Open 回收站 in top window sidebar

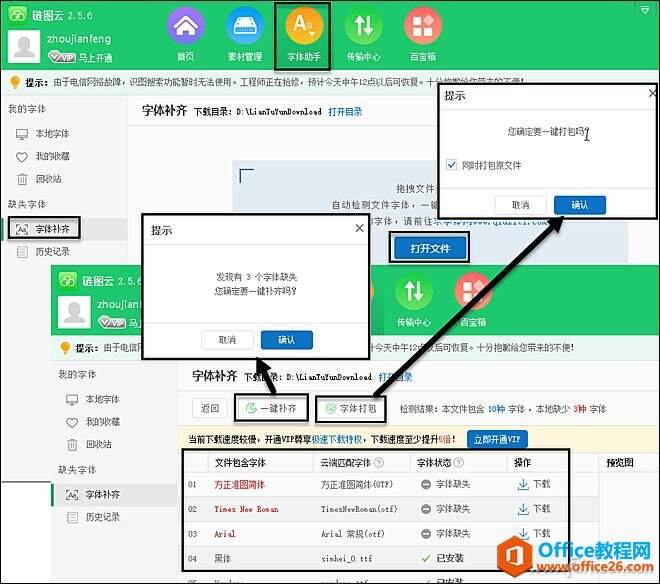(40, 179)
